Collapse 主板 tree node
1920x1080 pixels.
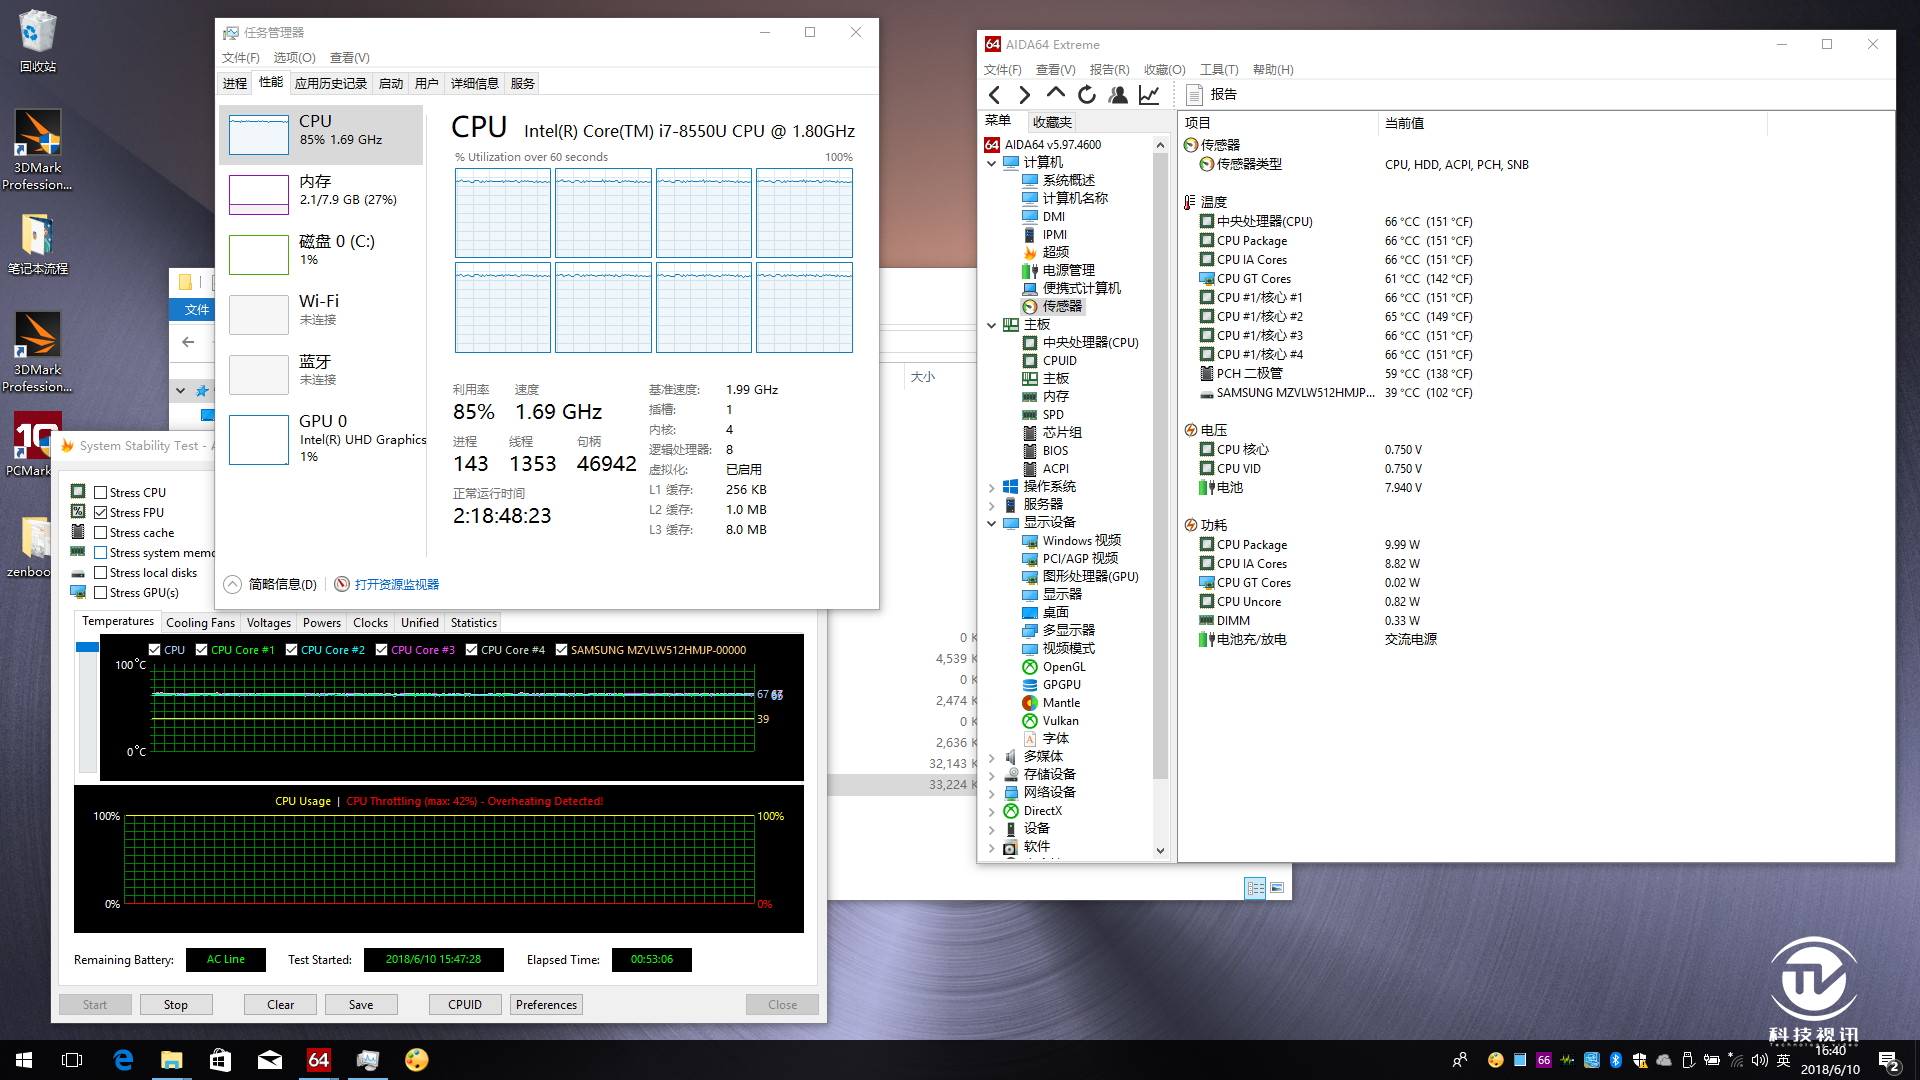[x=991, y=324]
